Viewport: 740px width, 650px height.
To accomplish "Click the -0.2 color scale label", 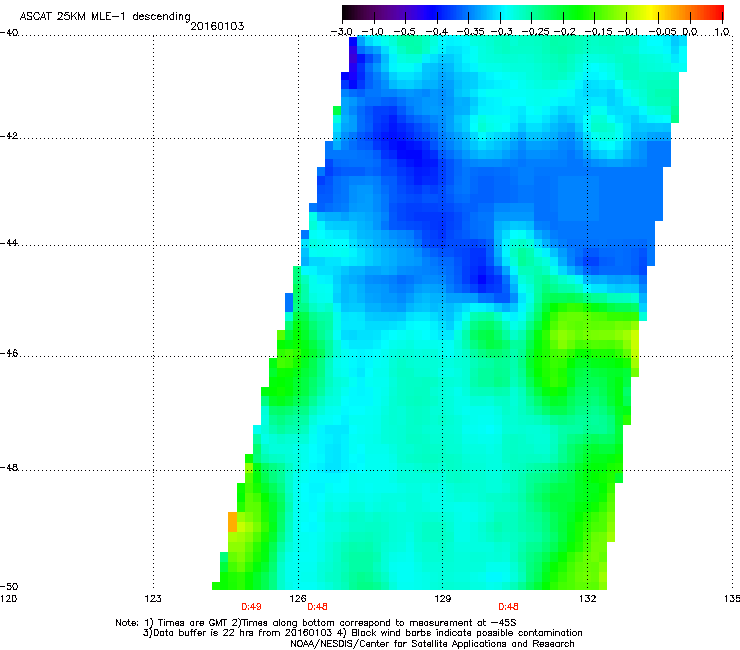I will point(564,32).
